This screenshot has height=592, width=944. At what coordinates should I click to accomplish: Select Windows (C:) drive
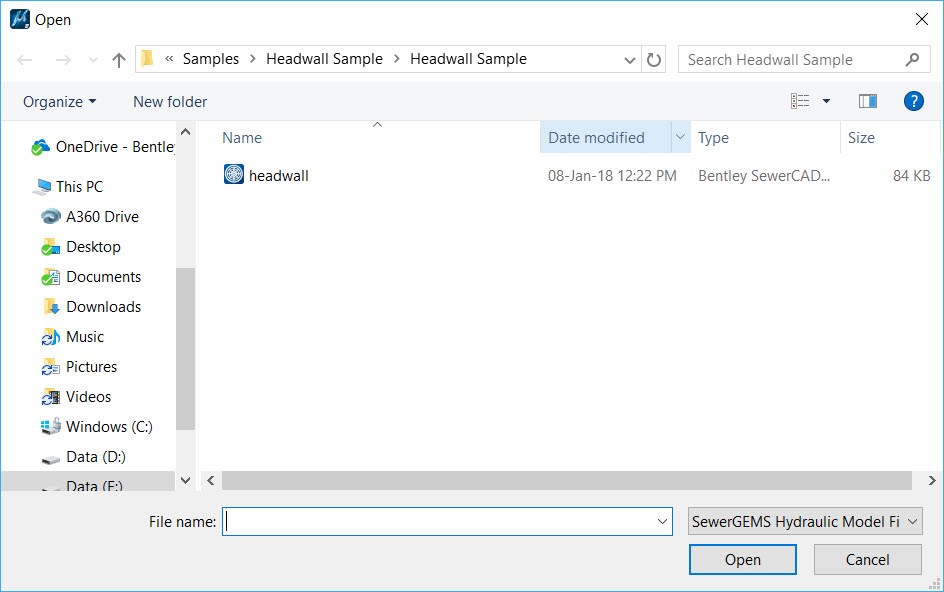[x=109, y=427]
